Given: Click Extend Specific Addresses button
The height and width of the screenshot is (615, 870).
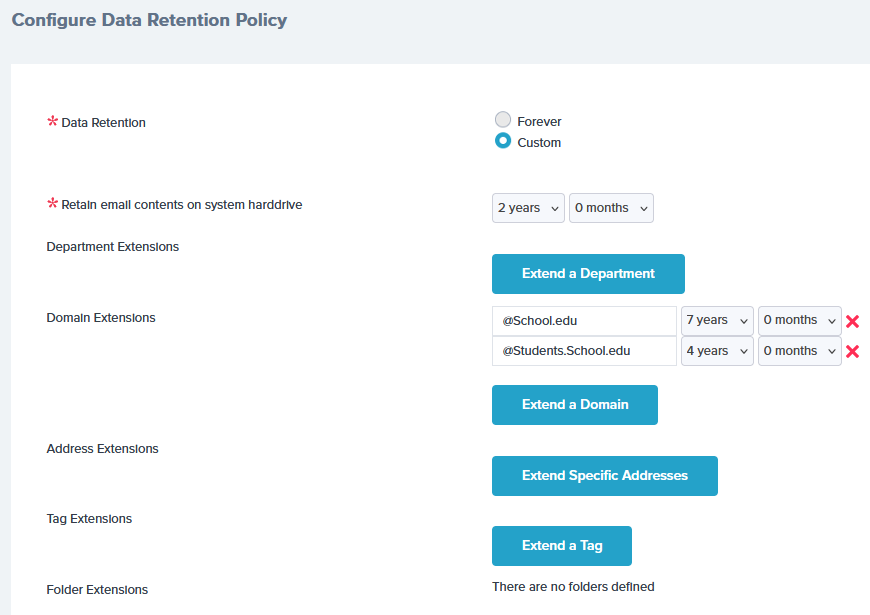Looking at the screenshot, I should click(x=604, y=476).
